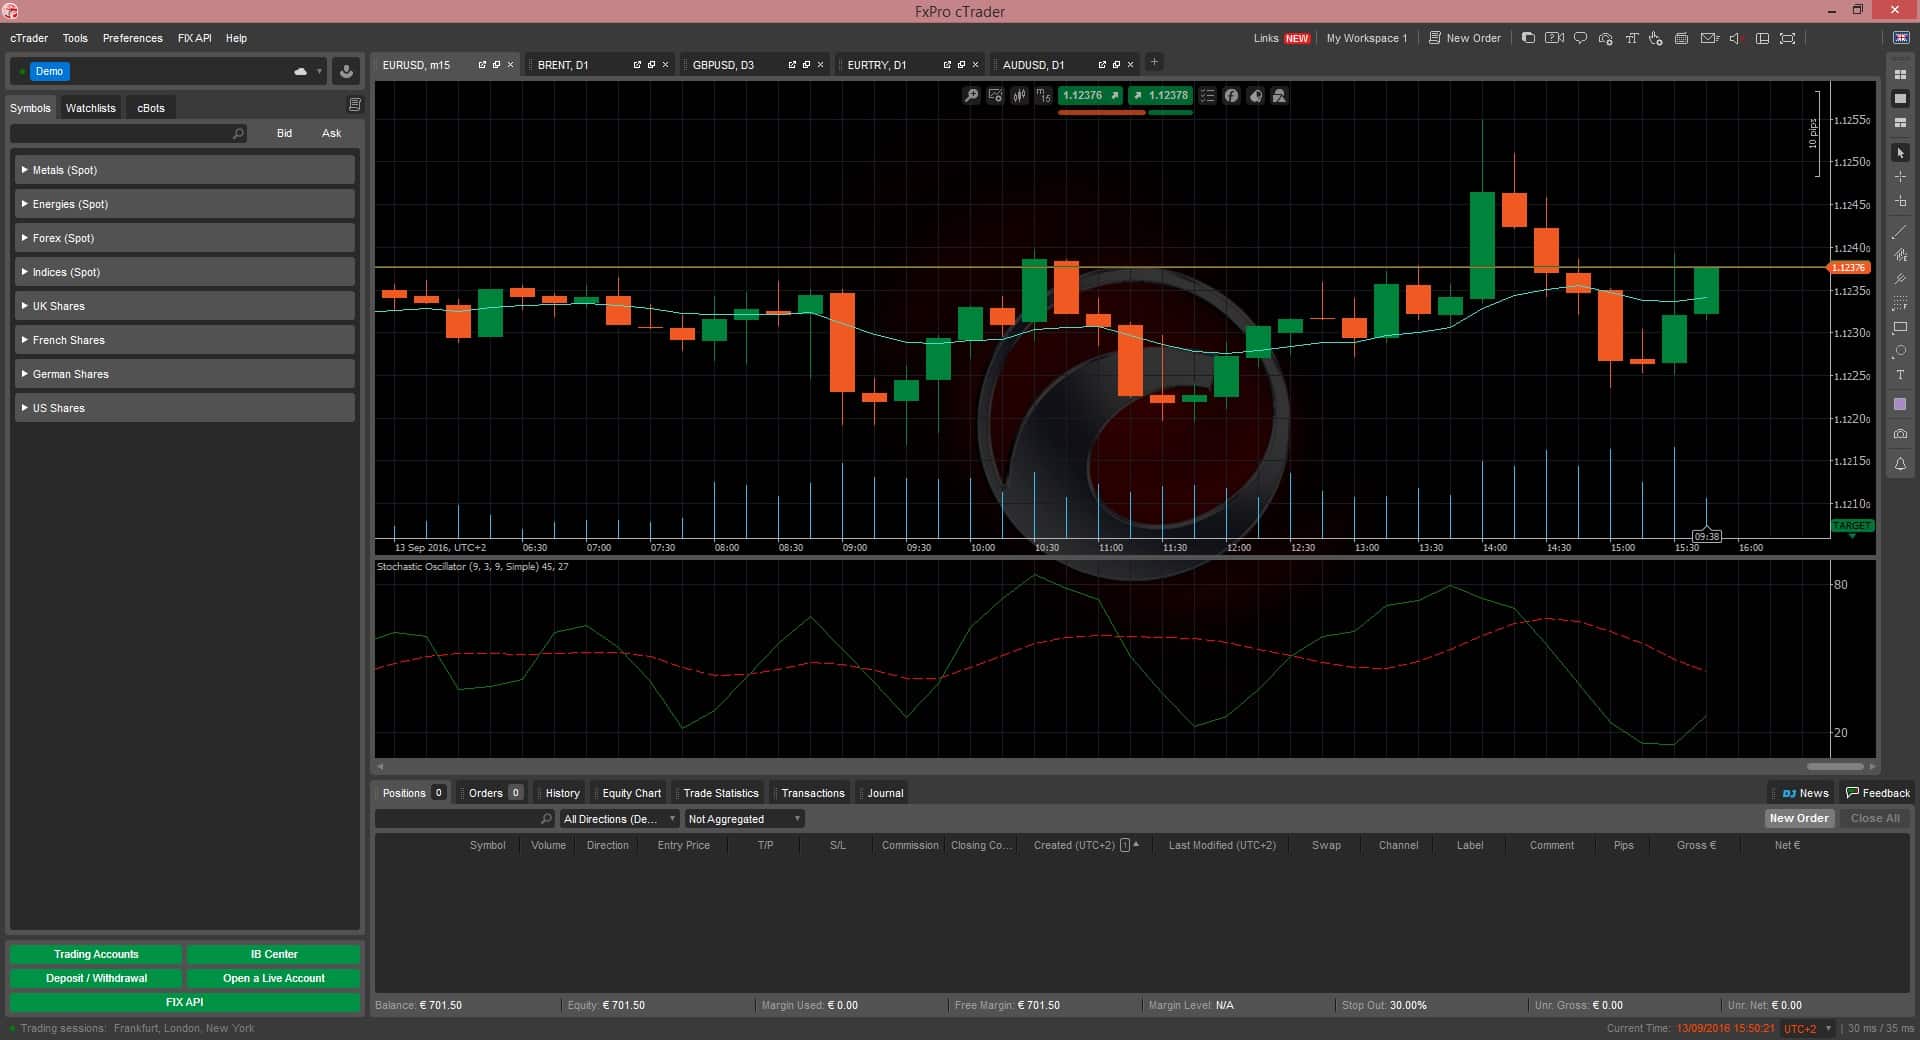
Task: Switch to the Trade Statistics tab
Action: pos(721,793)
